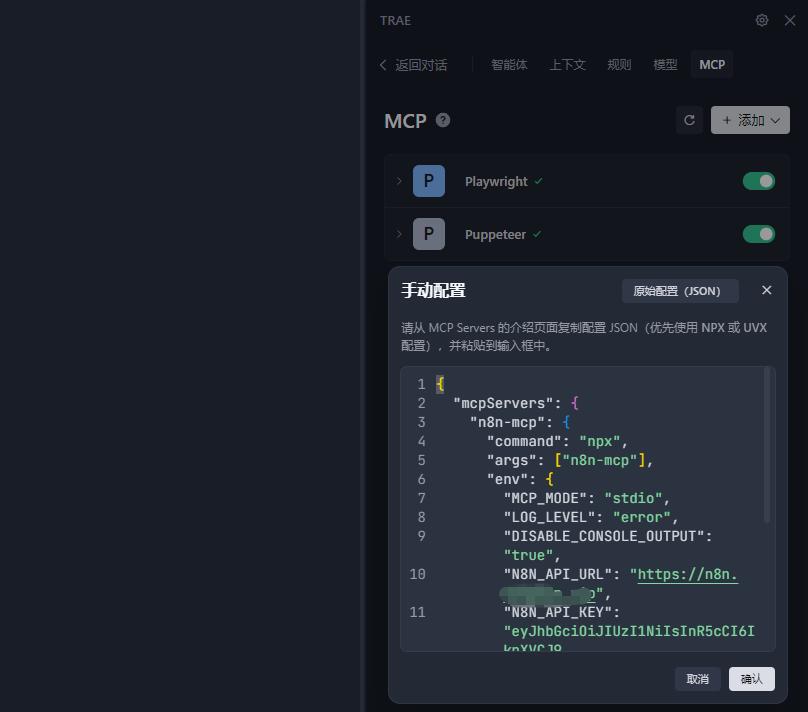Viewport: 808px width, 712px height.
Task: Click Playwright green check status icon
Action: point(538,181)
